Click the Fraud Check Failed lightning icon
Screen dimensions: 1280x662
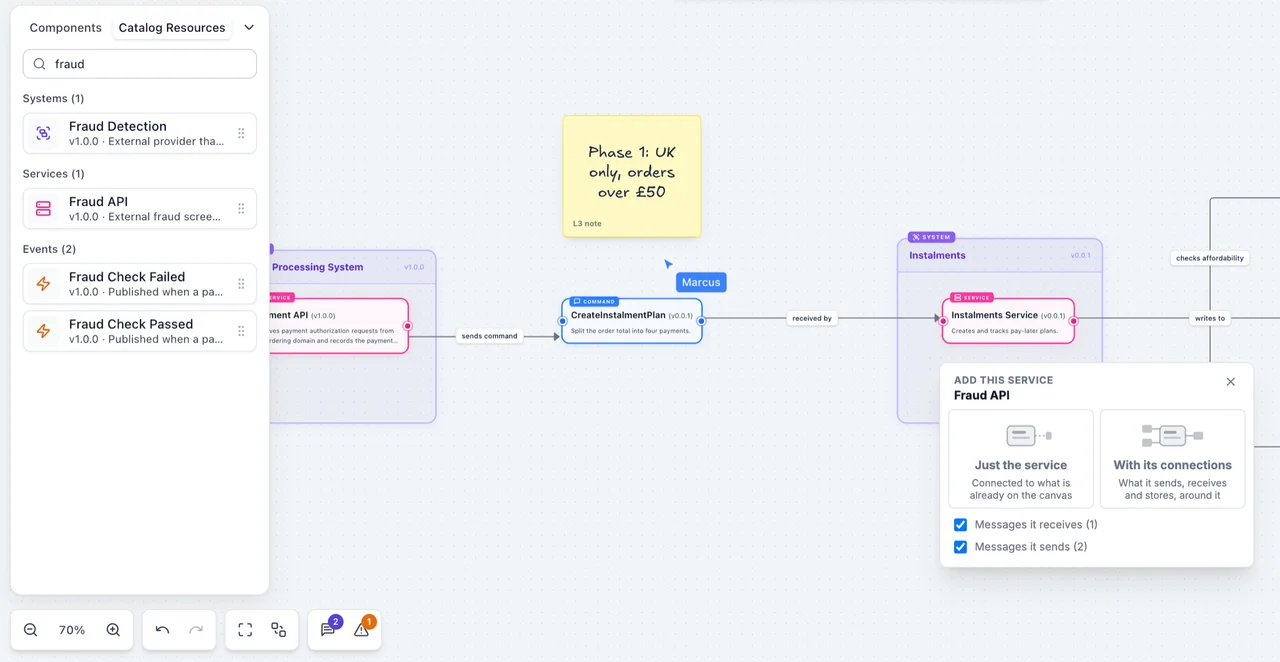43,284
